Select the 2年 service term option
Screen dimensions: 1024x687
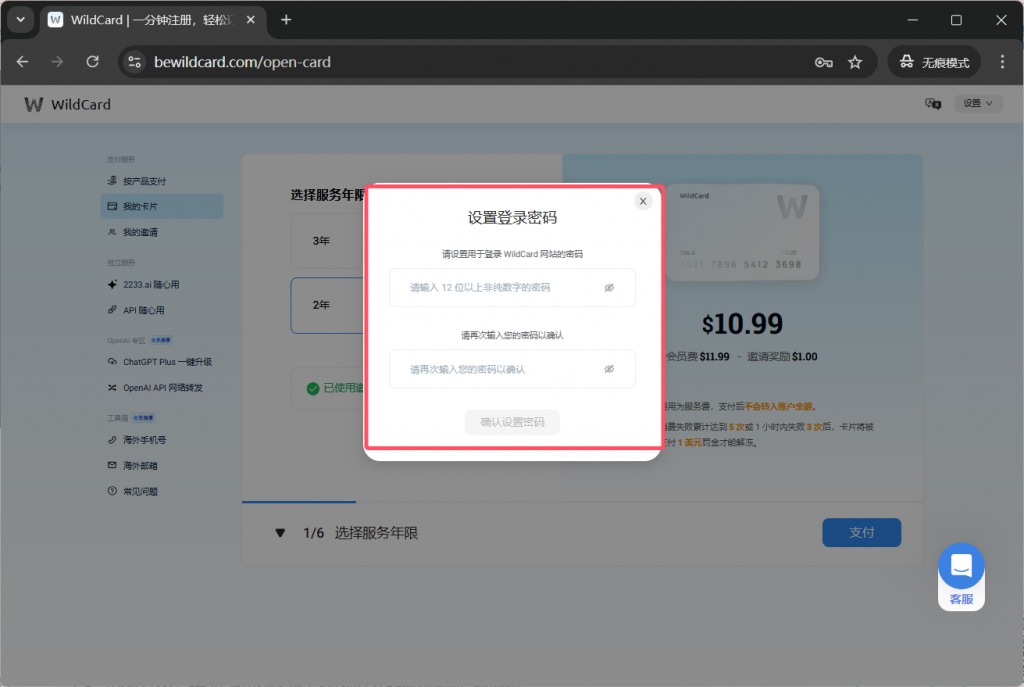tap(327, 305)
